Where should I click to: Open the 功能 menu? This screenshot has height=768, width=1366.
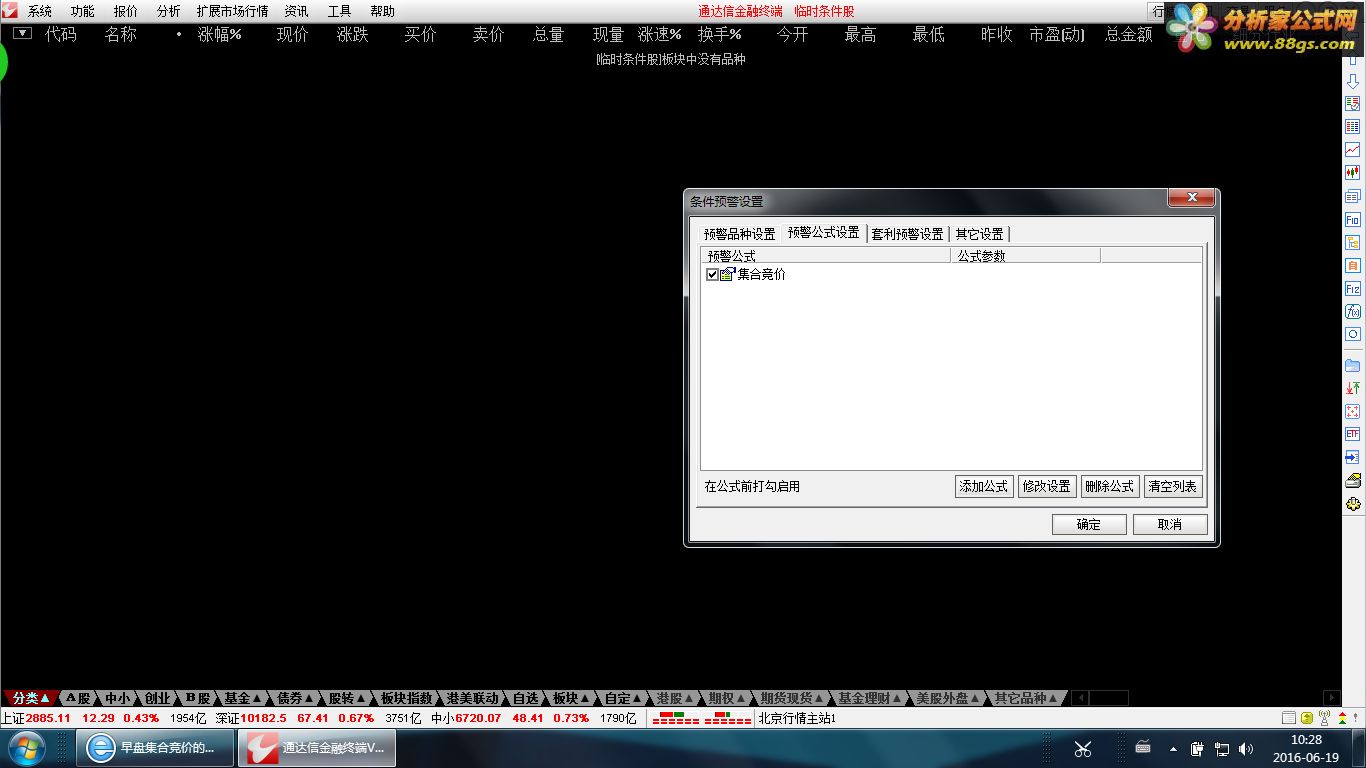(x=83, y=11)
